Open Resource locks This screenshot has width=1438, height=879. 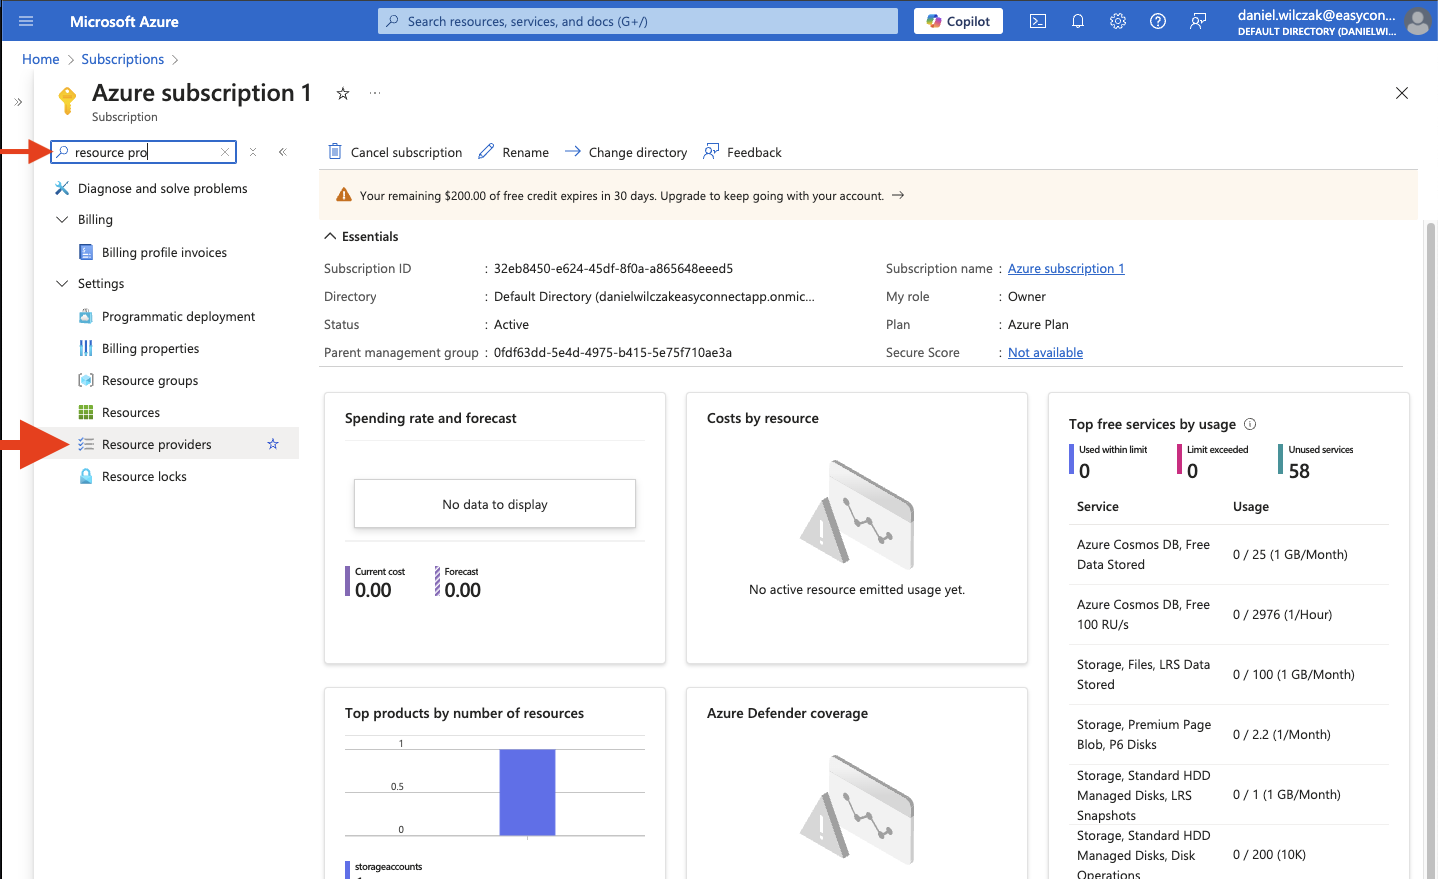coord(144,476)
